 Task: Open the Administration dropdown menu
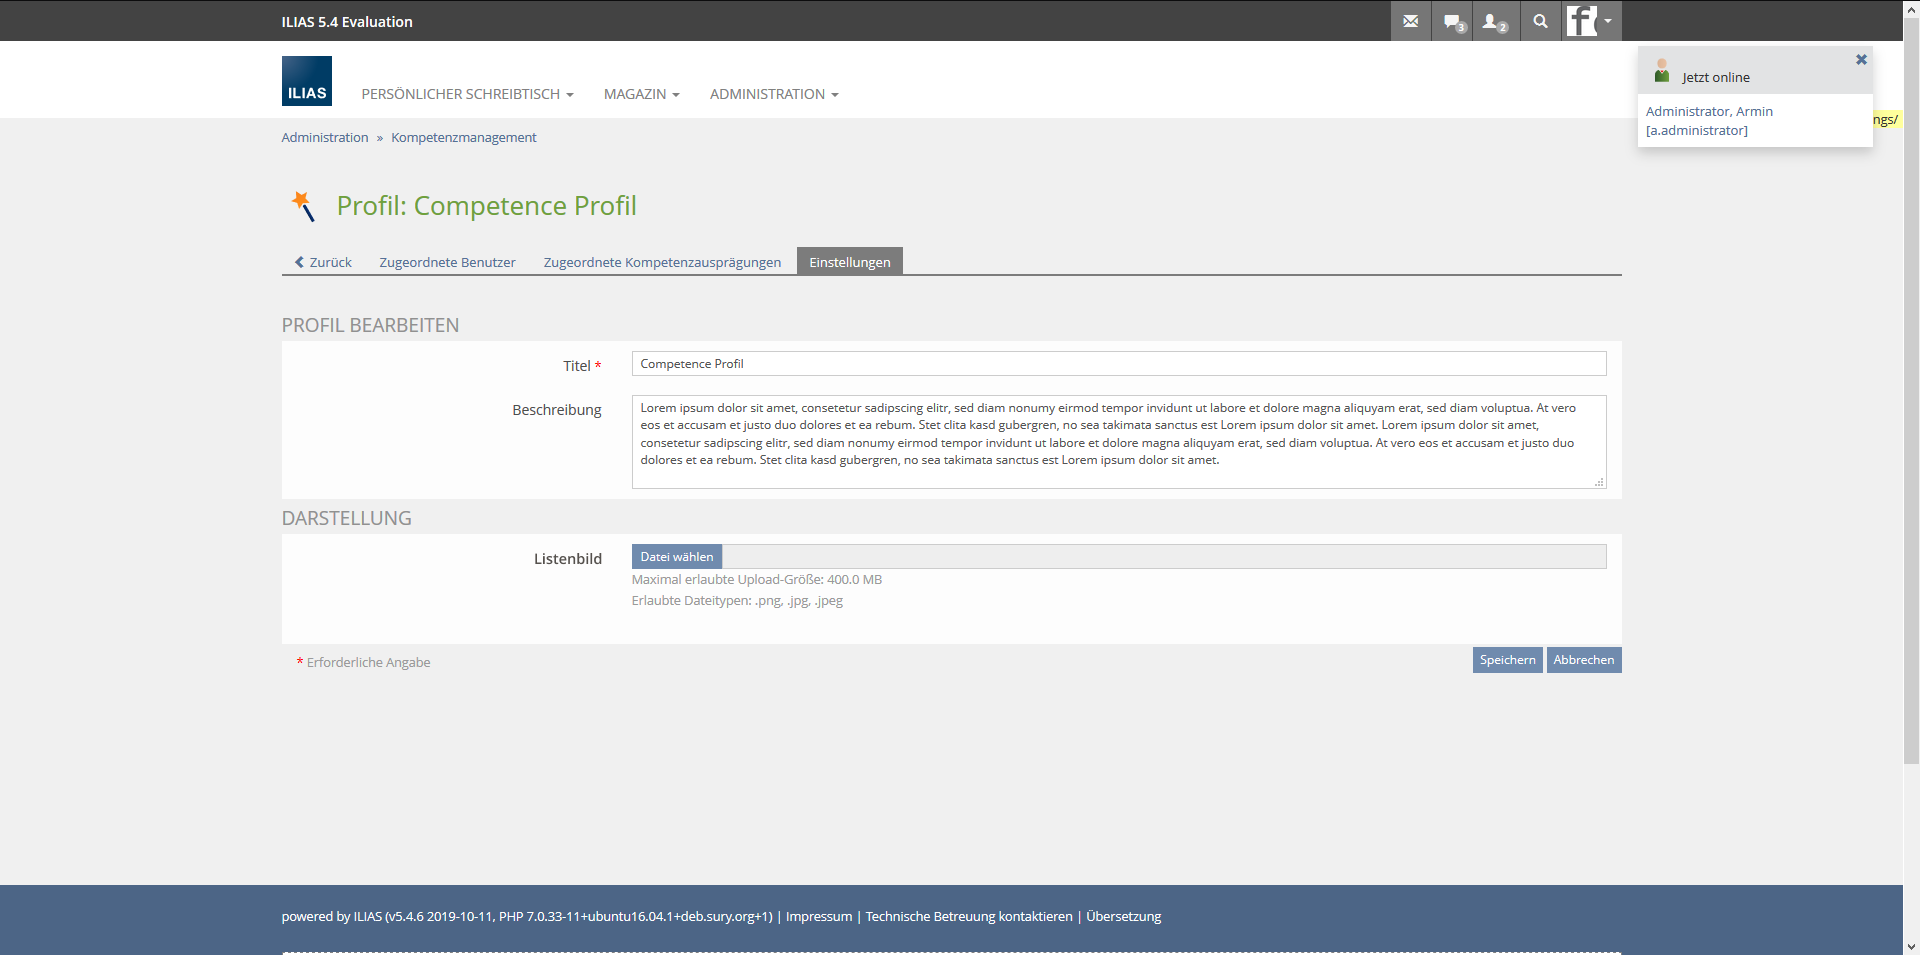click(774, 94)
